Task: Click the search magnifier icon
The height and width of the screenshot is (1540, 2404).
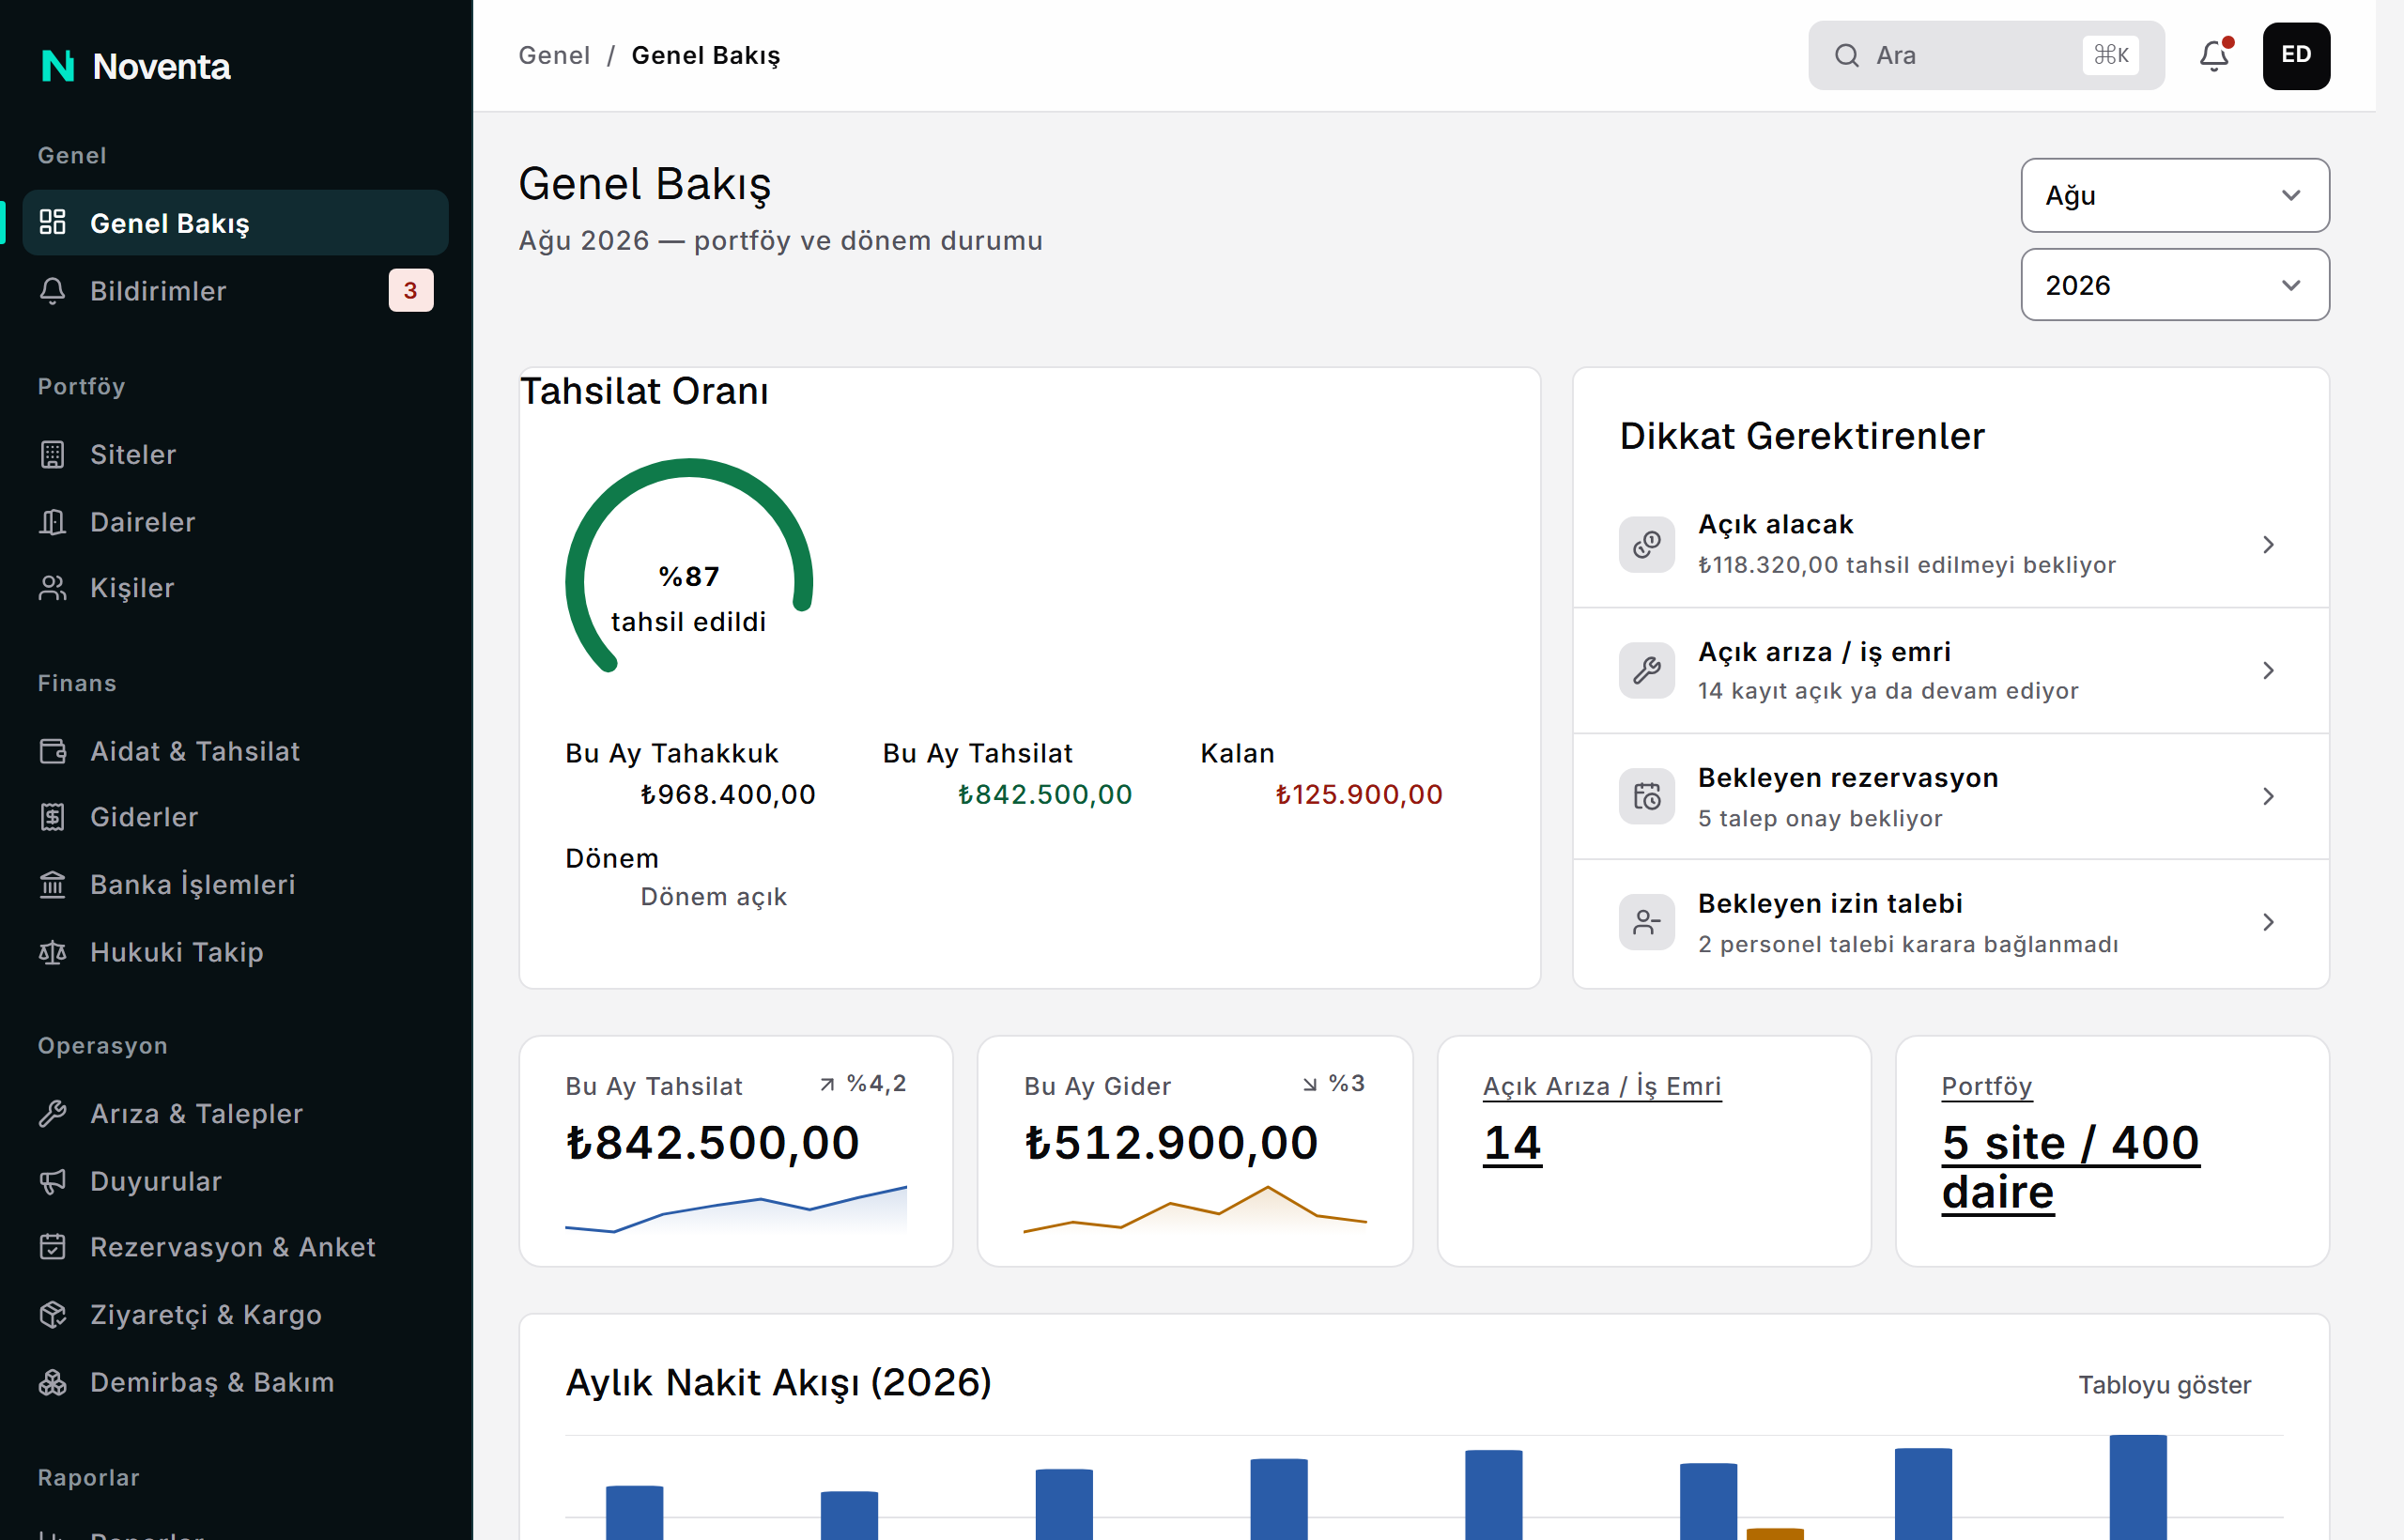Action: [x=1846, y=55]
